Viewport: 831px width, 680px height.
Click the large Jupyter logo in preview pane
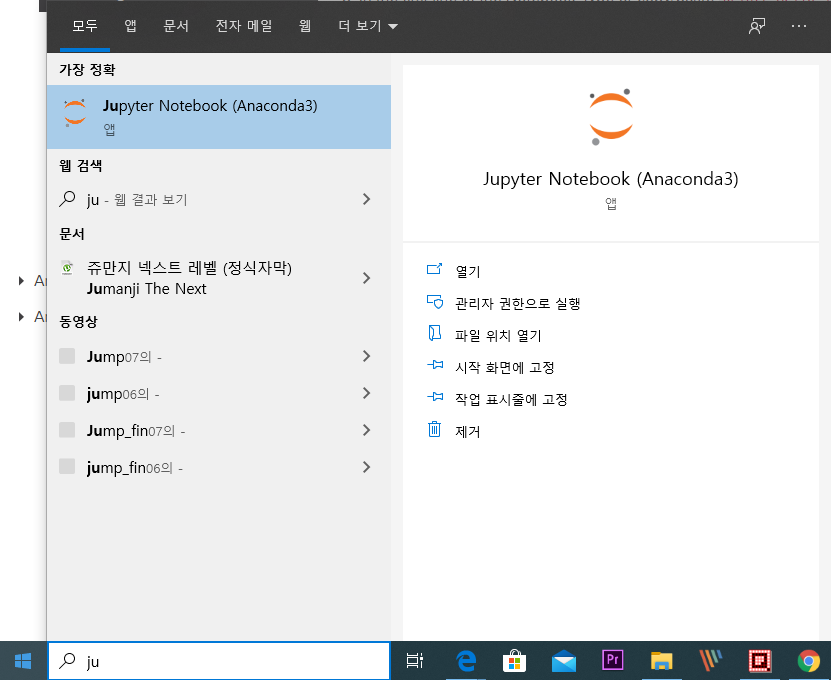pyautogui.click(x=611, y=117)
